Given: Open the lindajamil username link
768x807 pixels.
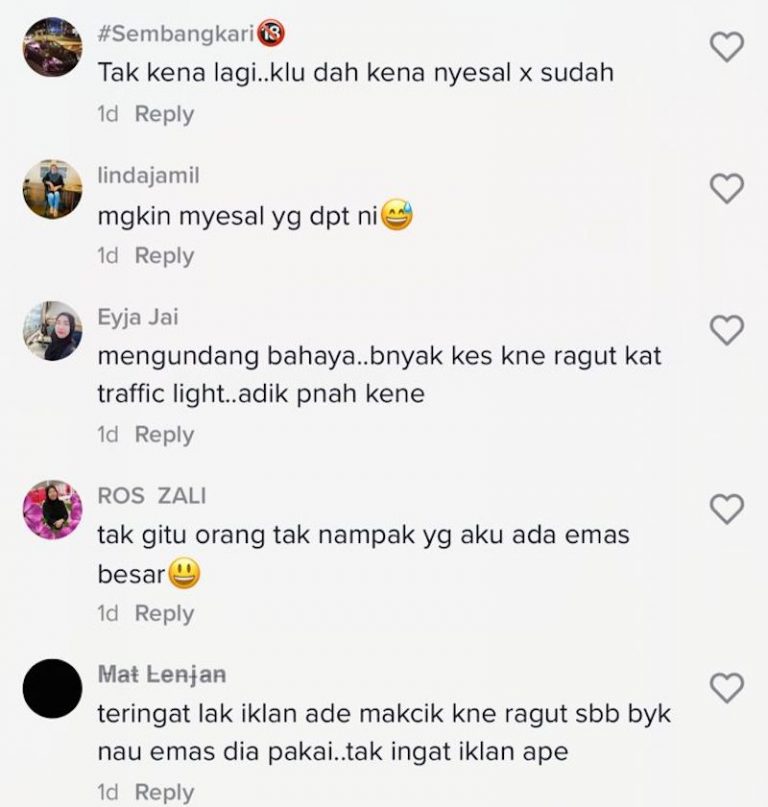Looking at the screenshot, I should click(x=148, y=176).
